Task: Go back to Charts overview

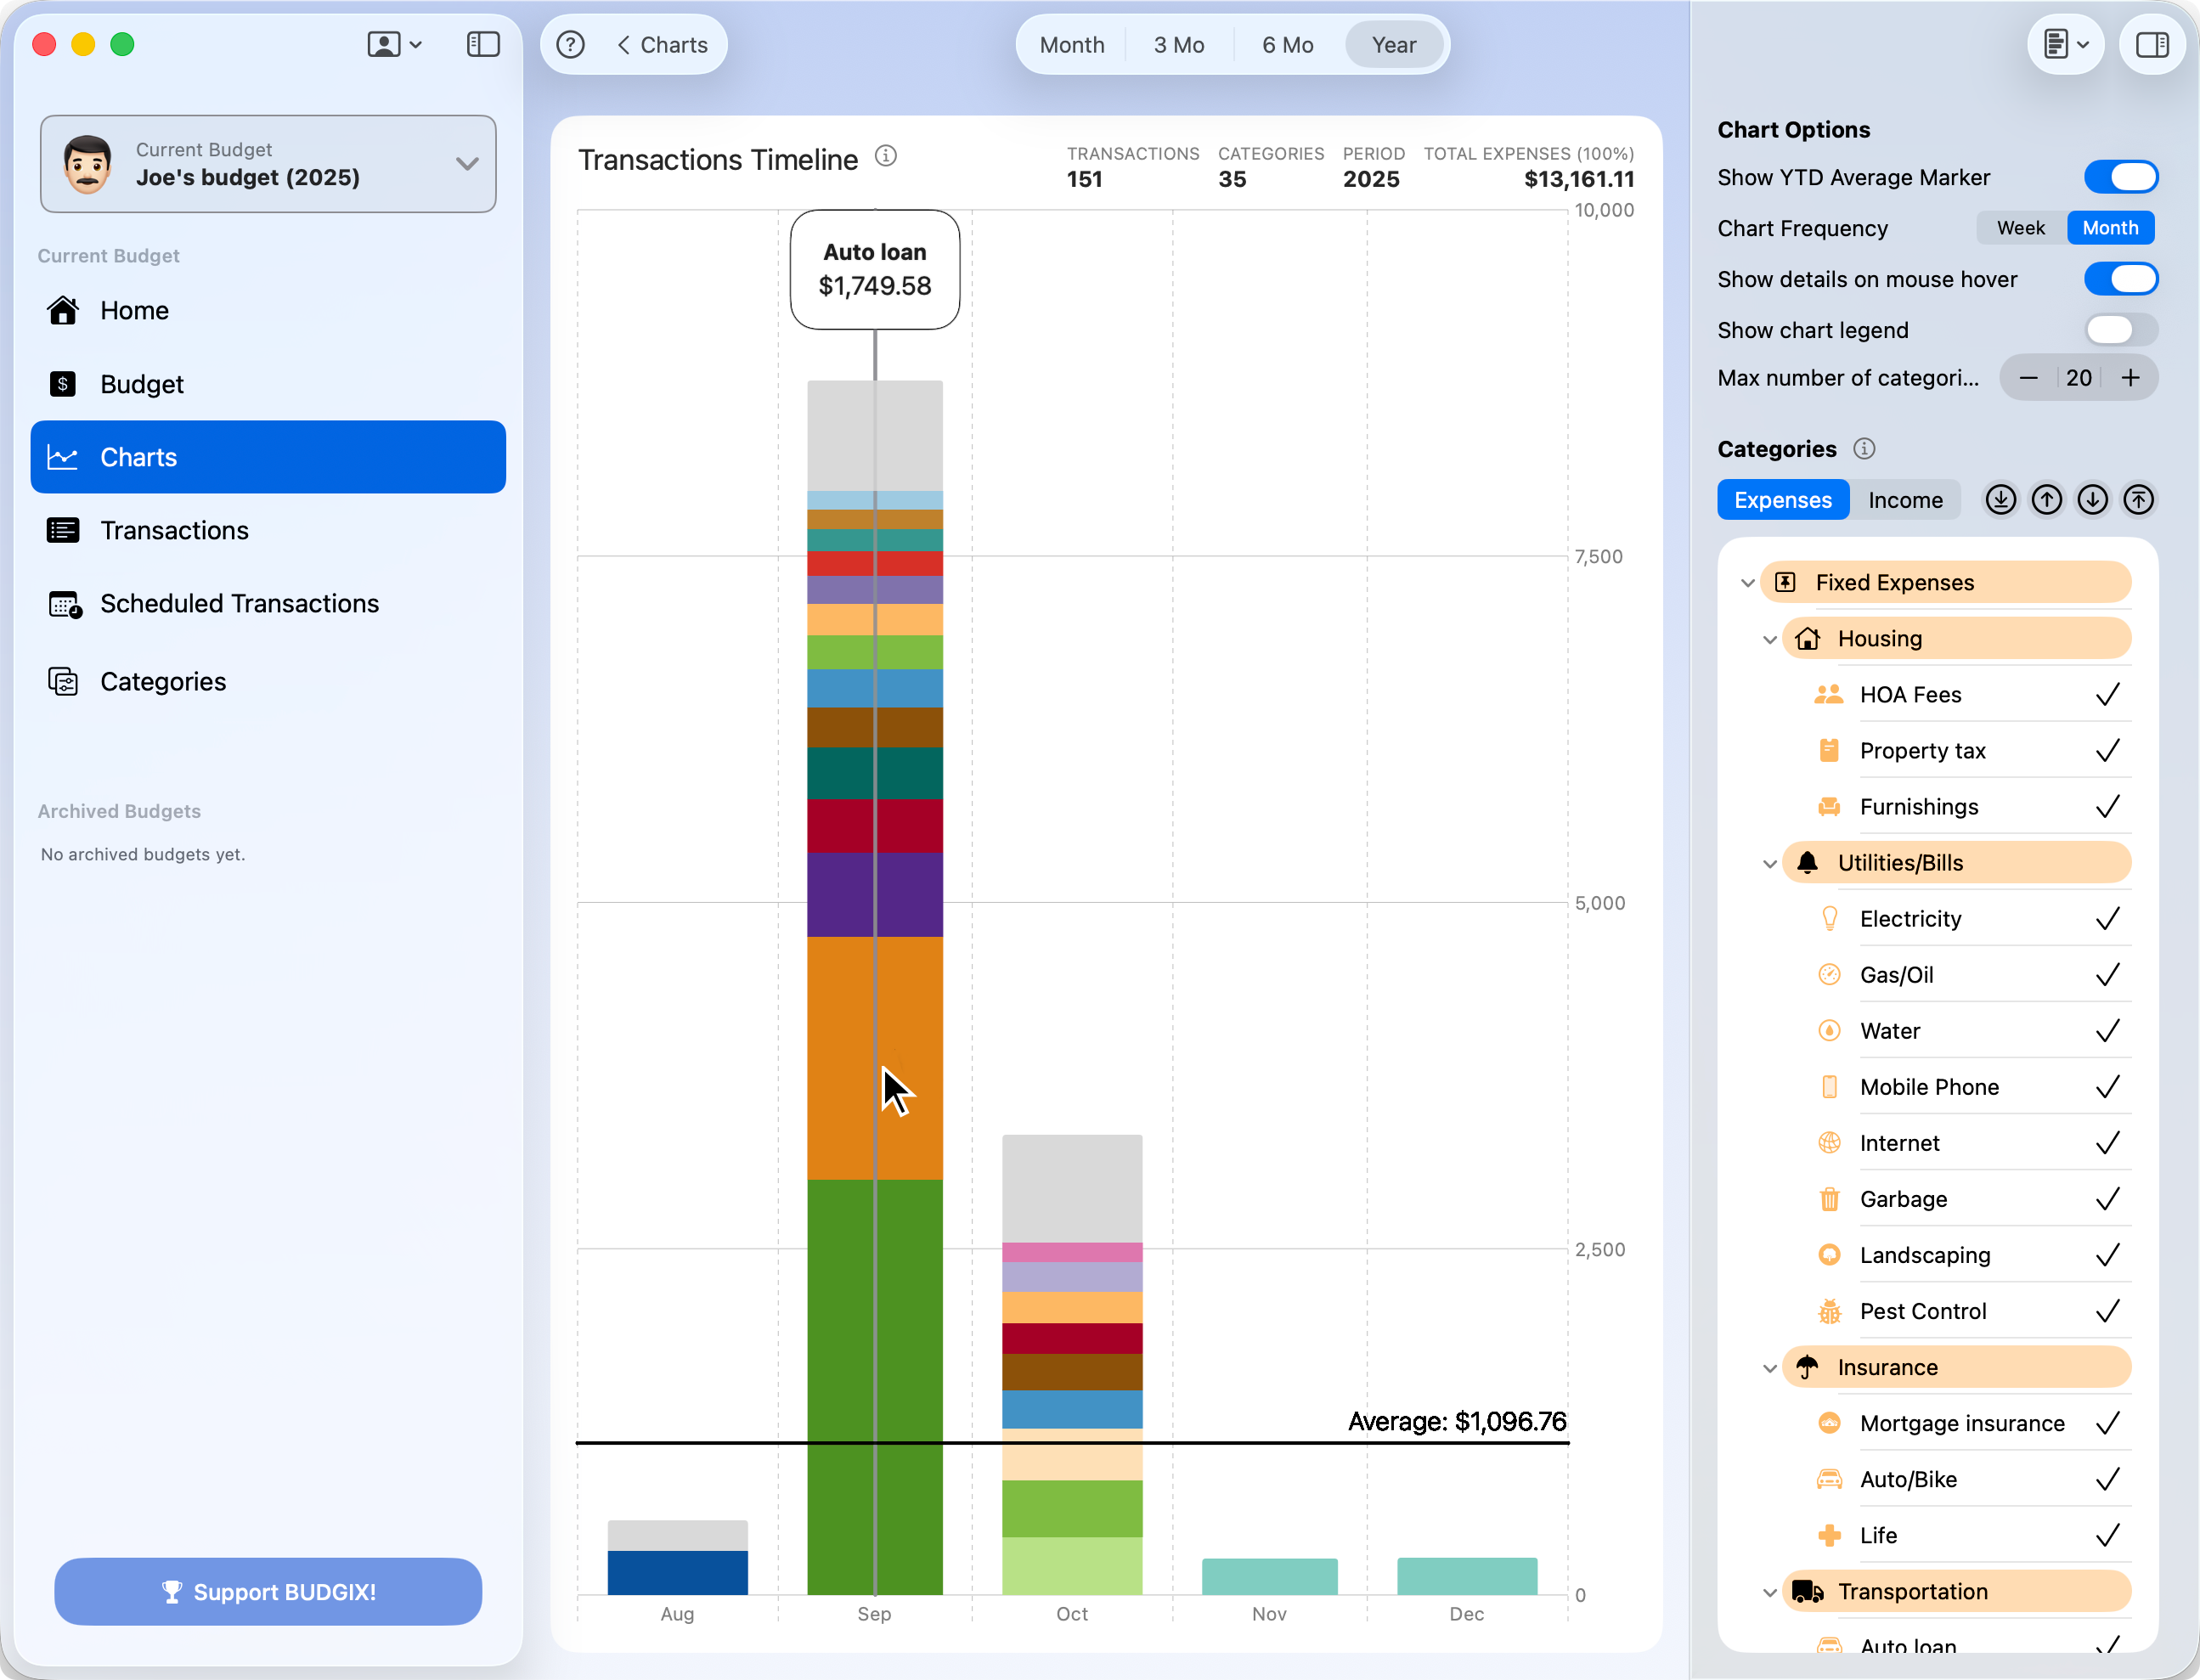Action: click(x=662, y=45)
